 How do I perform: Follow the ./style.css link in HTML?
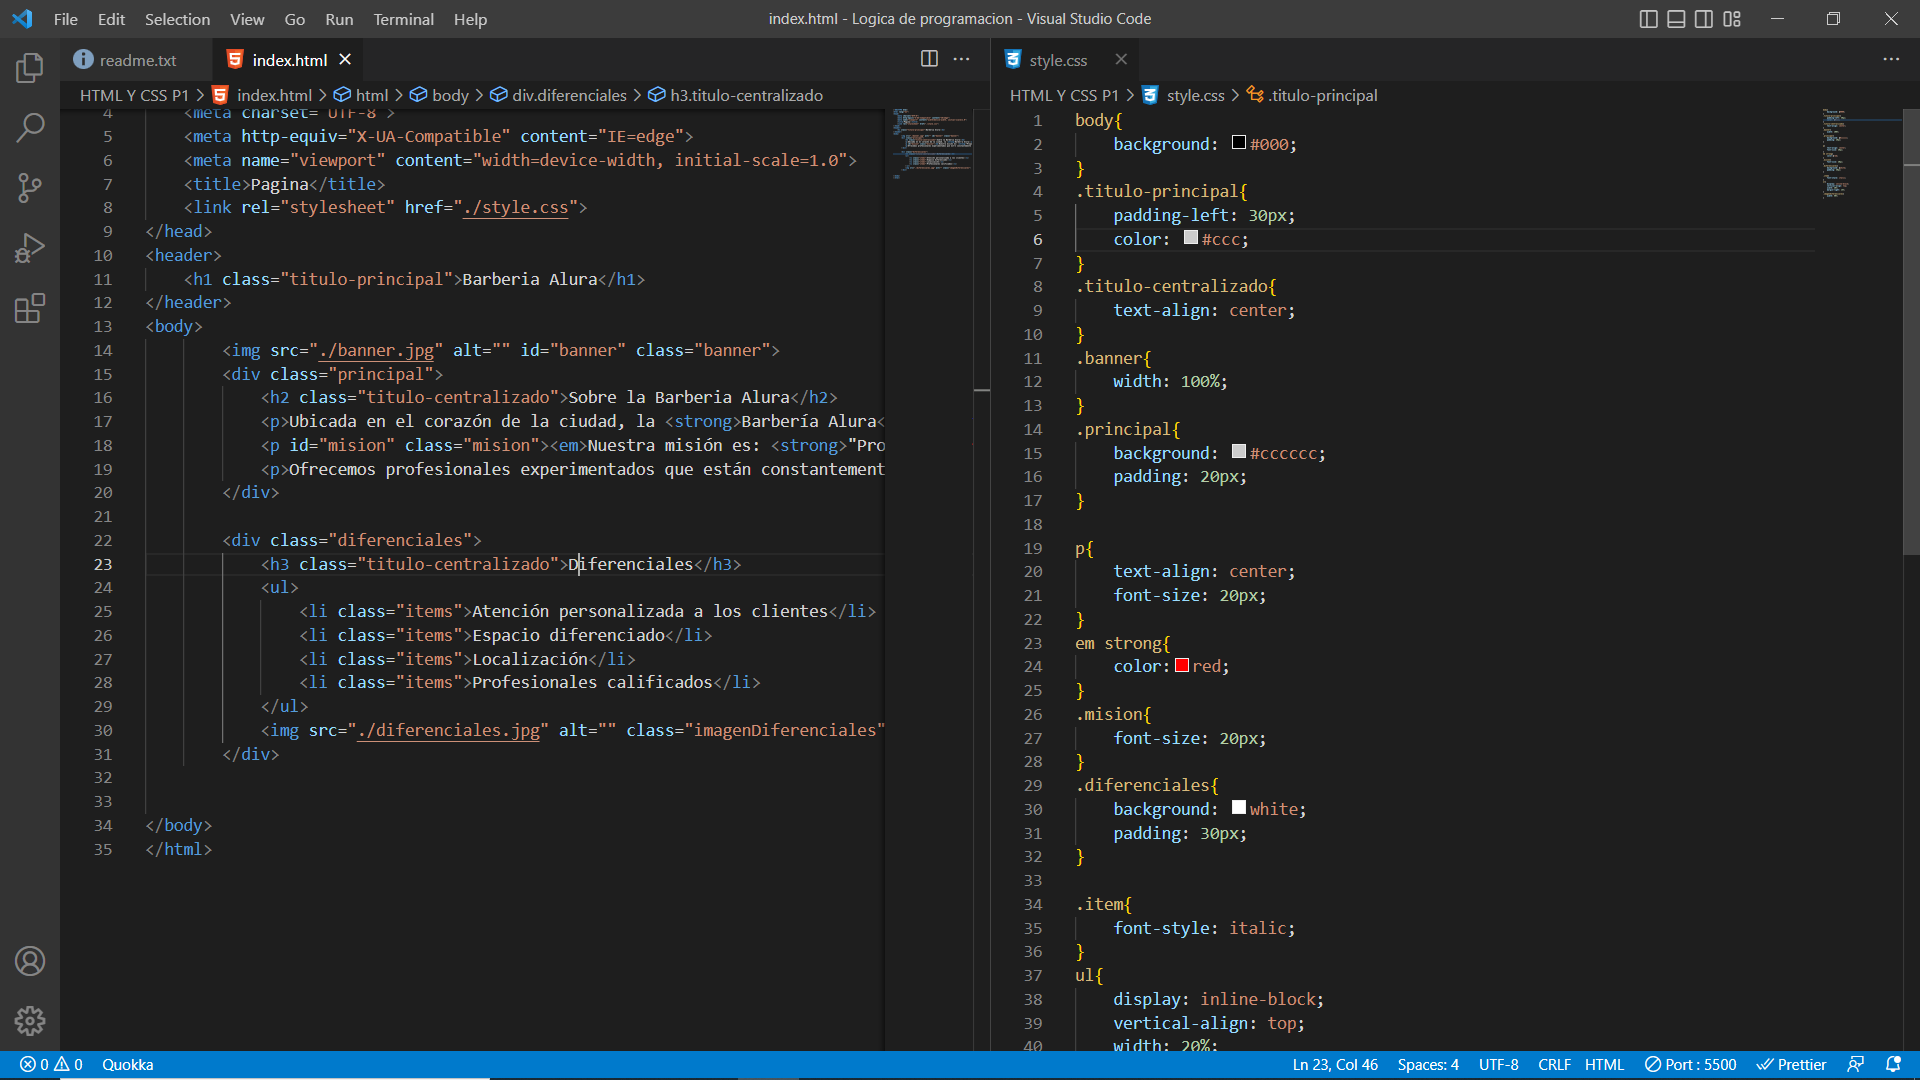[516, 208]
